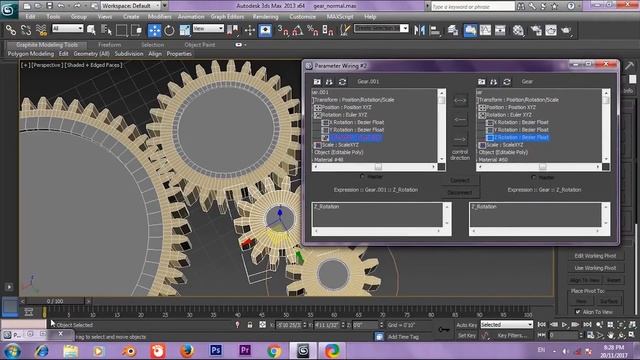
Task: Click the two-way connection arrow button
Action: coord(460,100)
